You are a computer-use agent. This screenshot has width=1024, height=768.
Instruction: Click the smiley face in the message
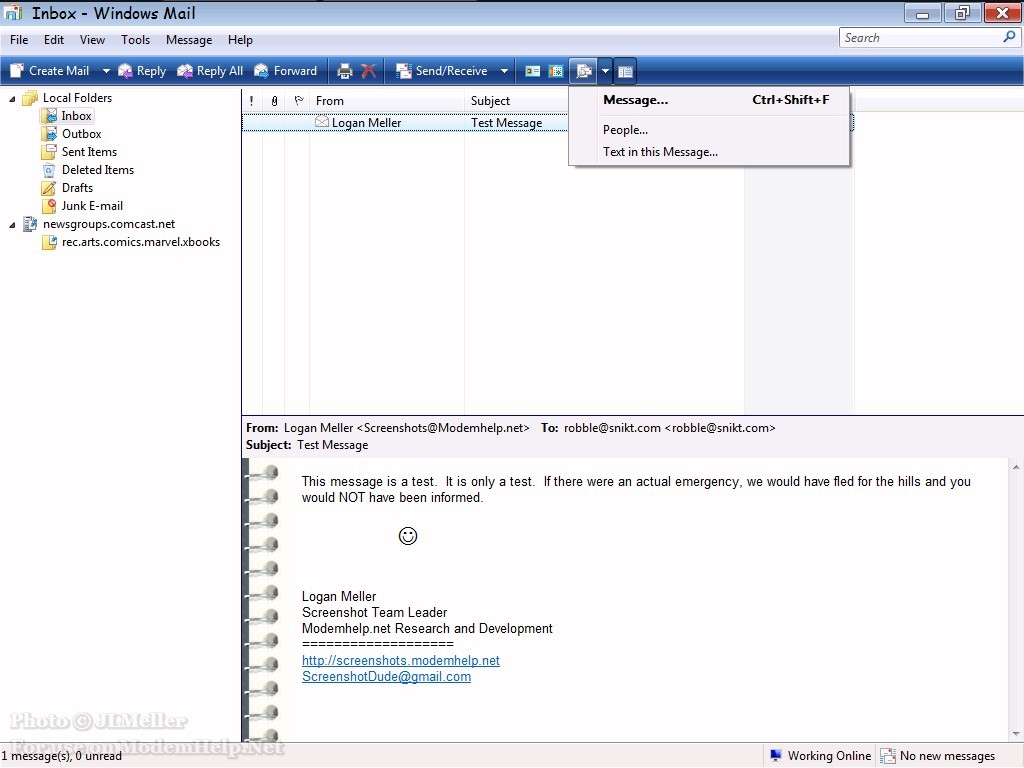[408, 536]
